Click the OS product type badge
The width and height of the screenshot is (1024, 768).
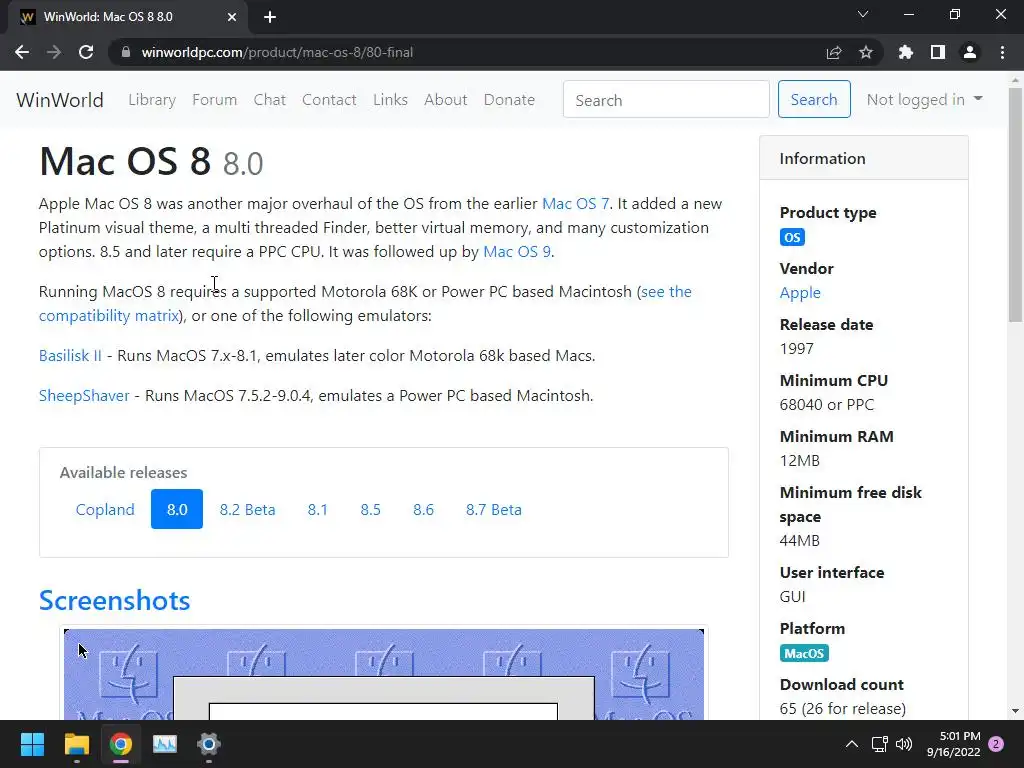coord(792,237)
